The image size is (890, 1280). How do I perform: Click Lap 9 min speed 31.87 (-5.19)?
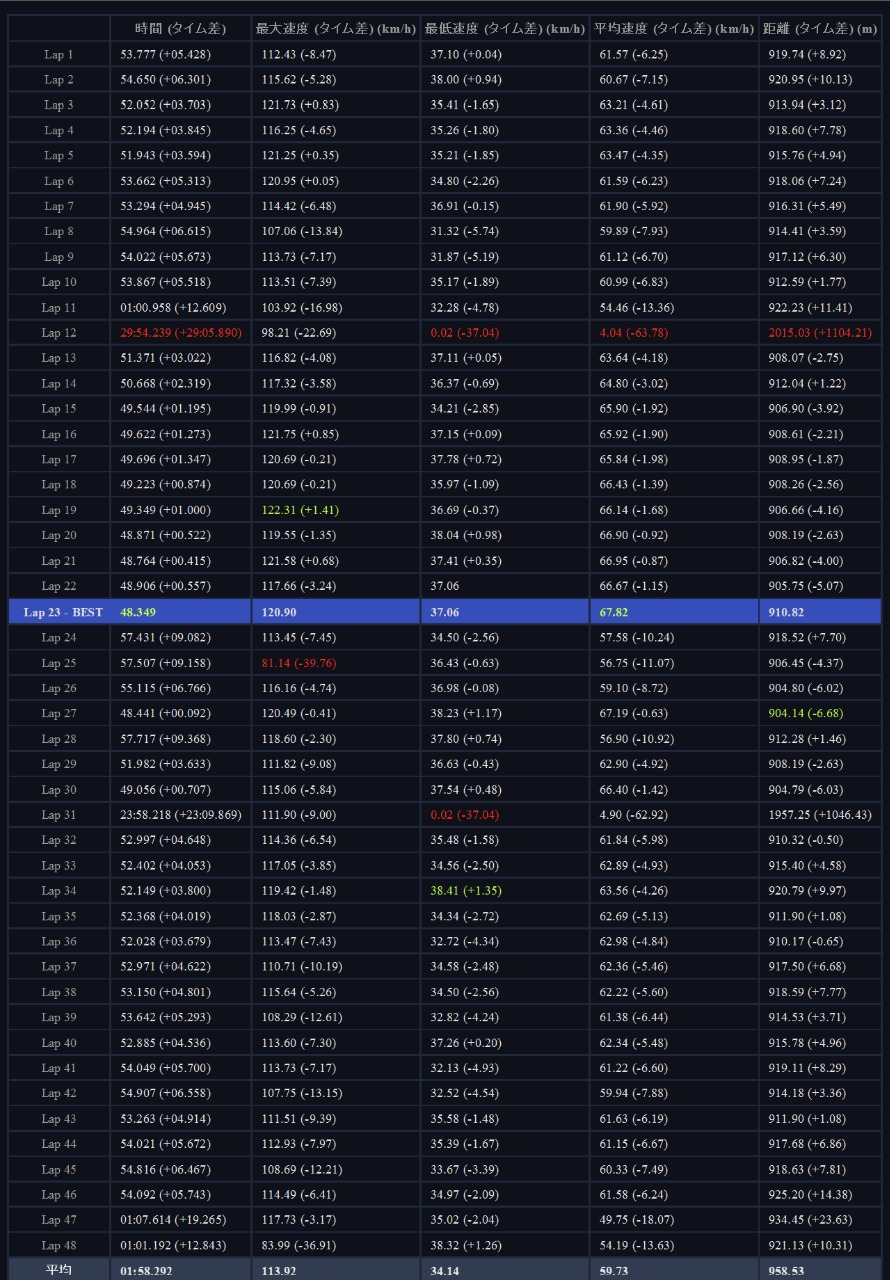(464, 257)
